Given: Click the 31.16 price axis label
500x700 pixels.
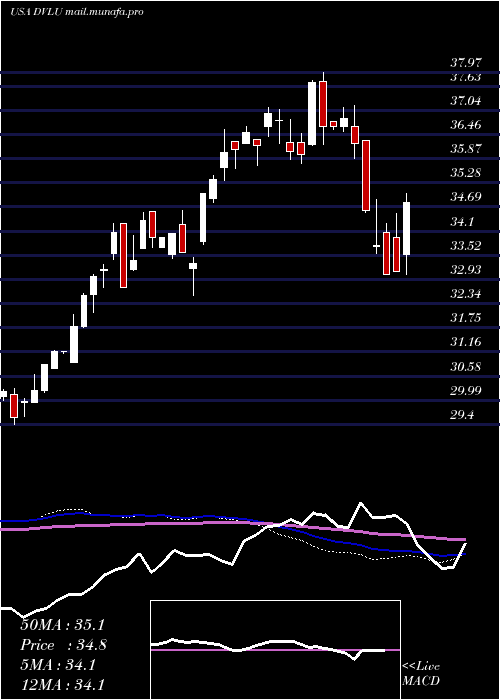Looking at the screenshot, I should click(x=465, y=342).
